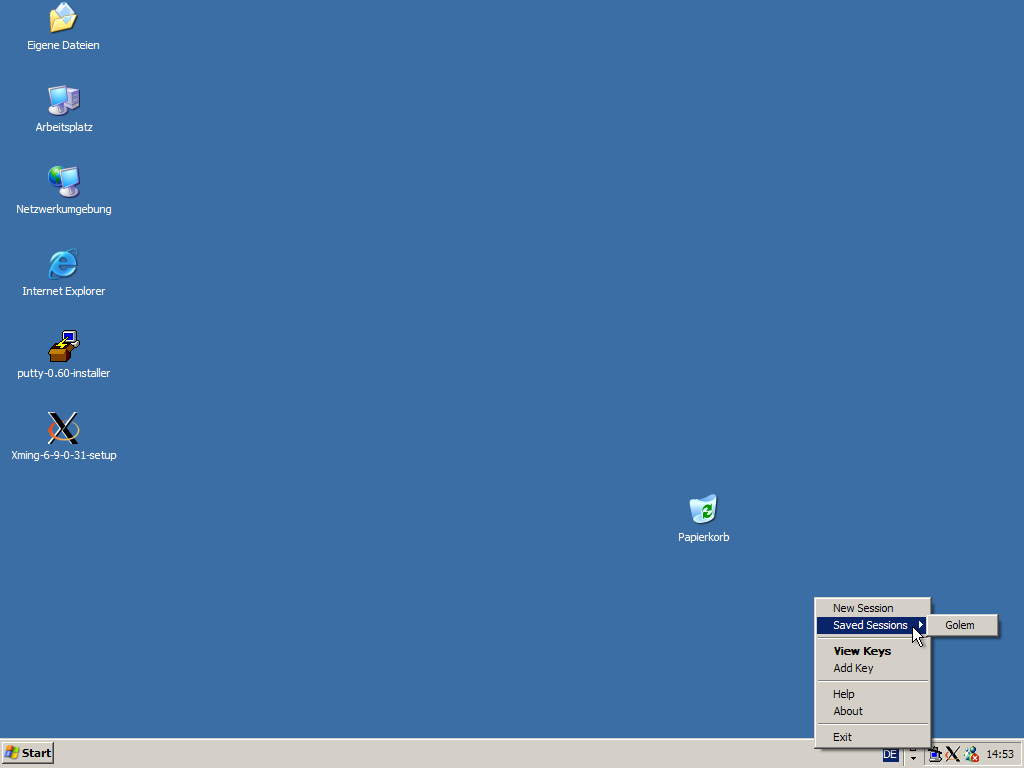Click the Windows Messenger tray icon
Screen dimensions: 1024x768
[x=971, y=754]
